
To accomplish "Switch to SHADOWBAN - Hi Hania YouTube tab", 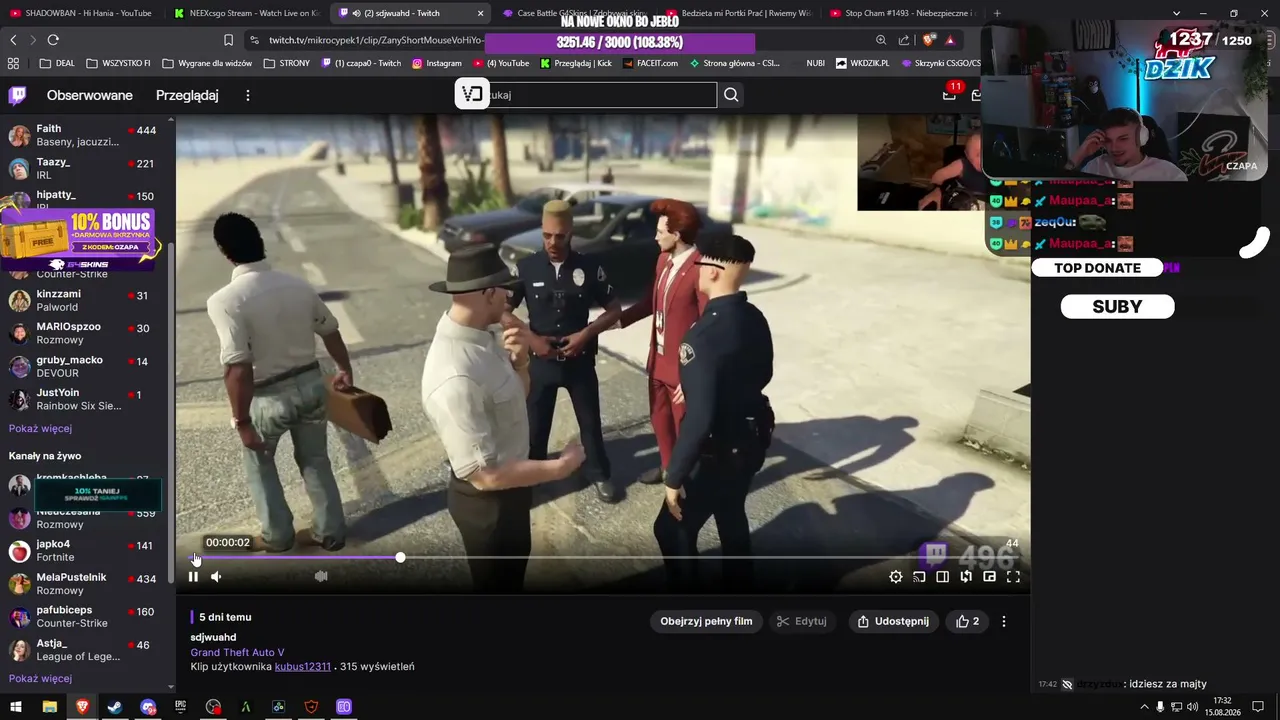I will (81, 13).
